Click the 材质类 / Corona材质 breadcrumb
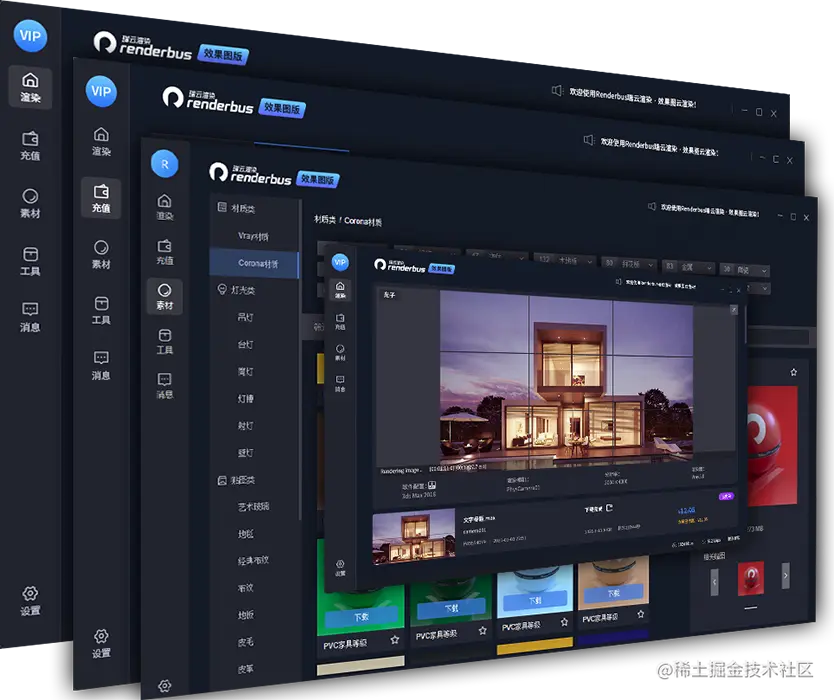The image size is (834, 700). tap(348, 220)
